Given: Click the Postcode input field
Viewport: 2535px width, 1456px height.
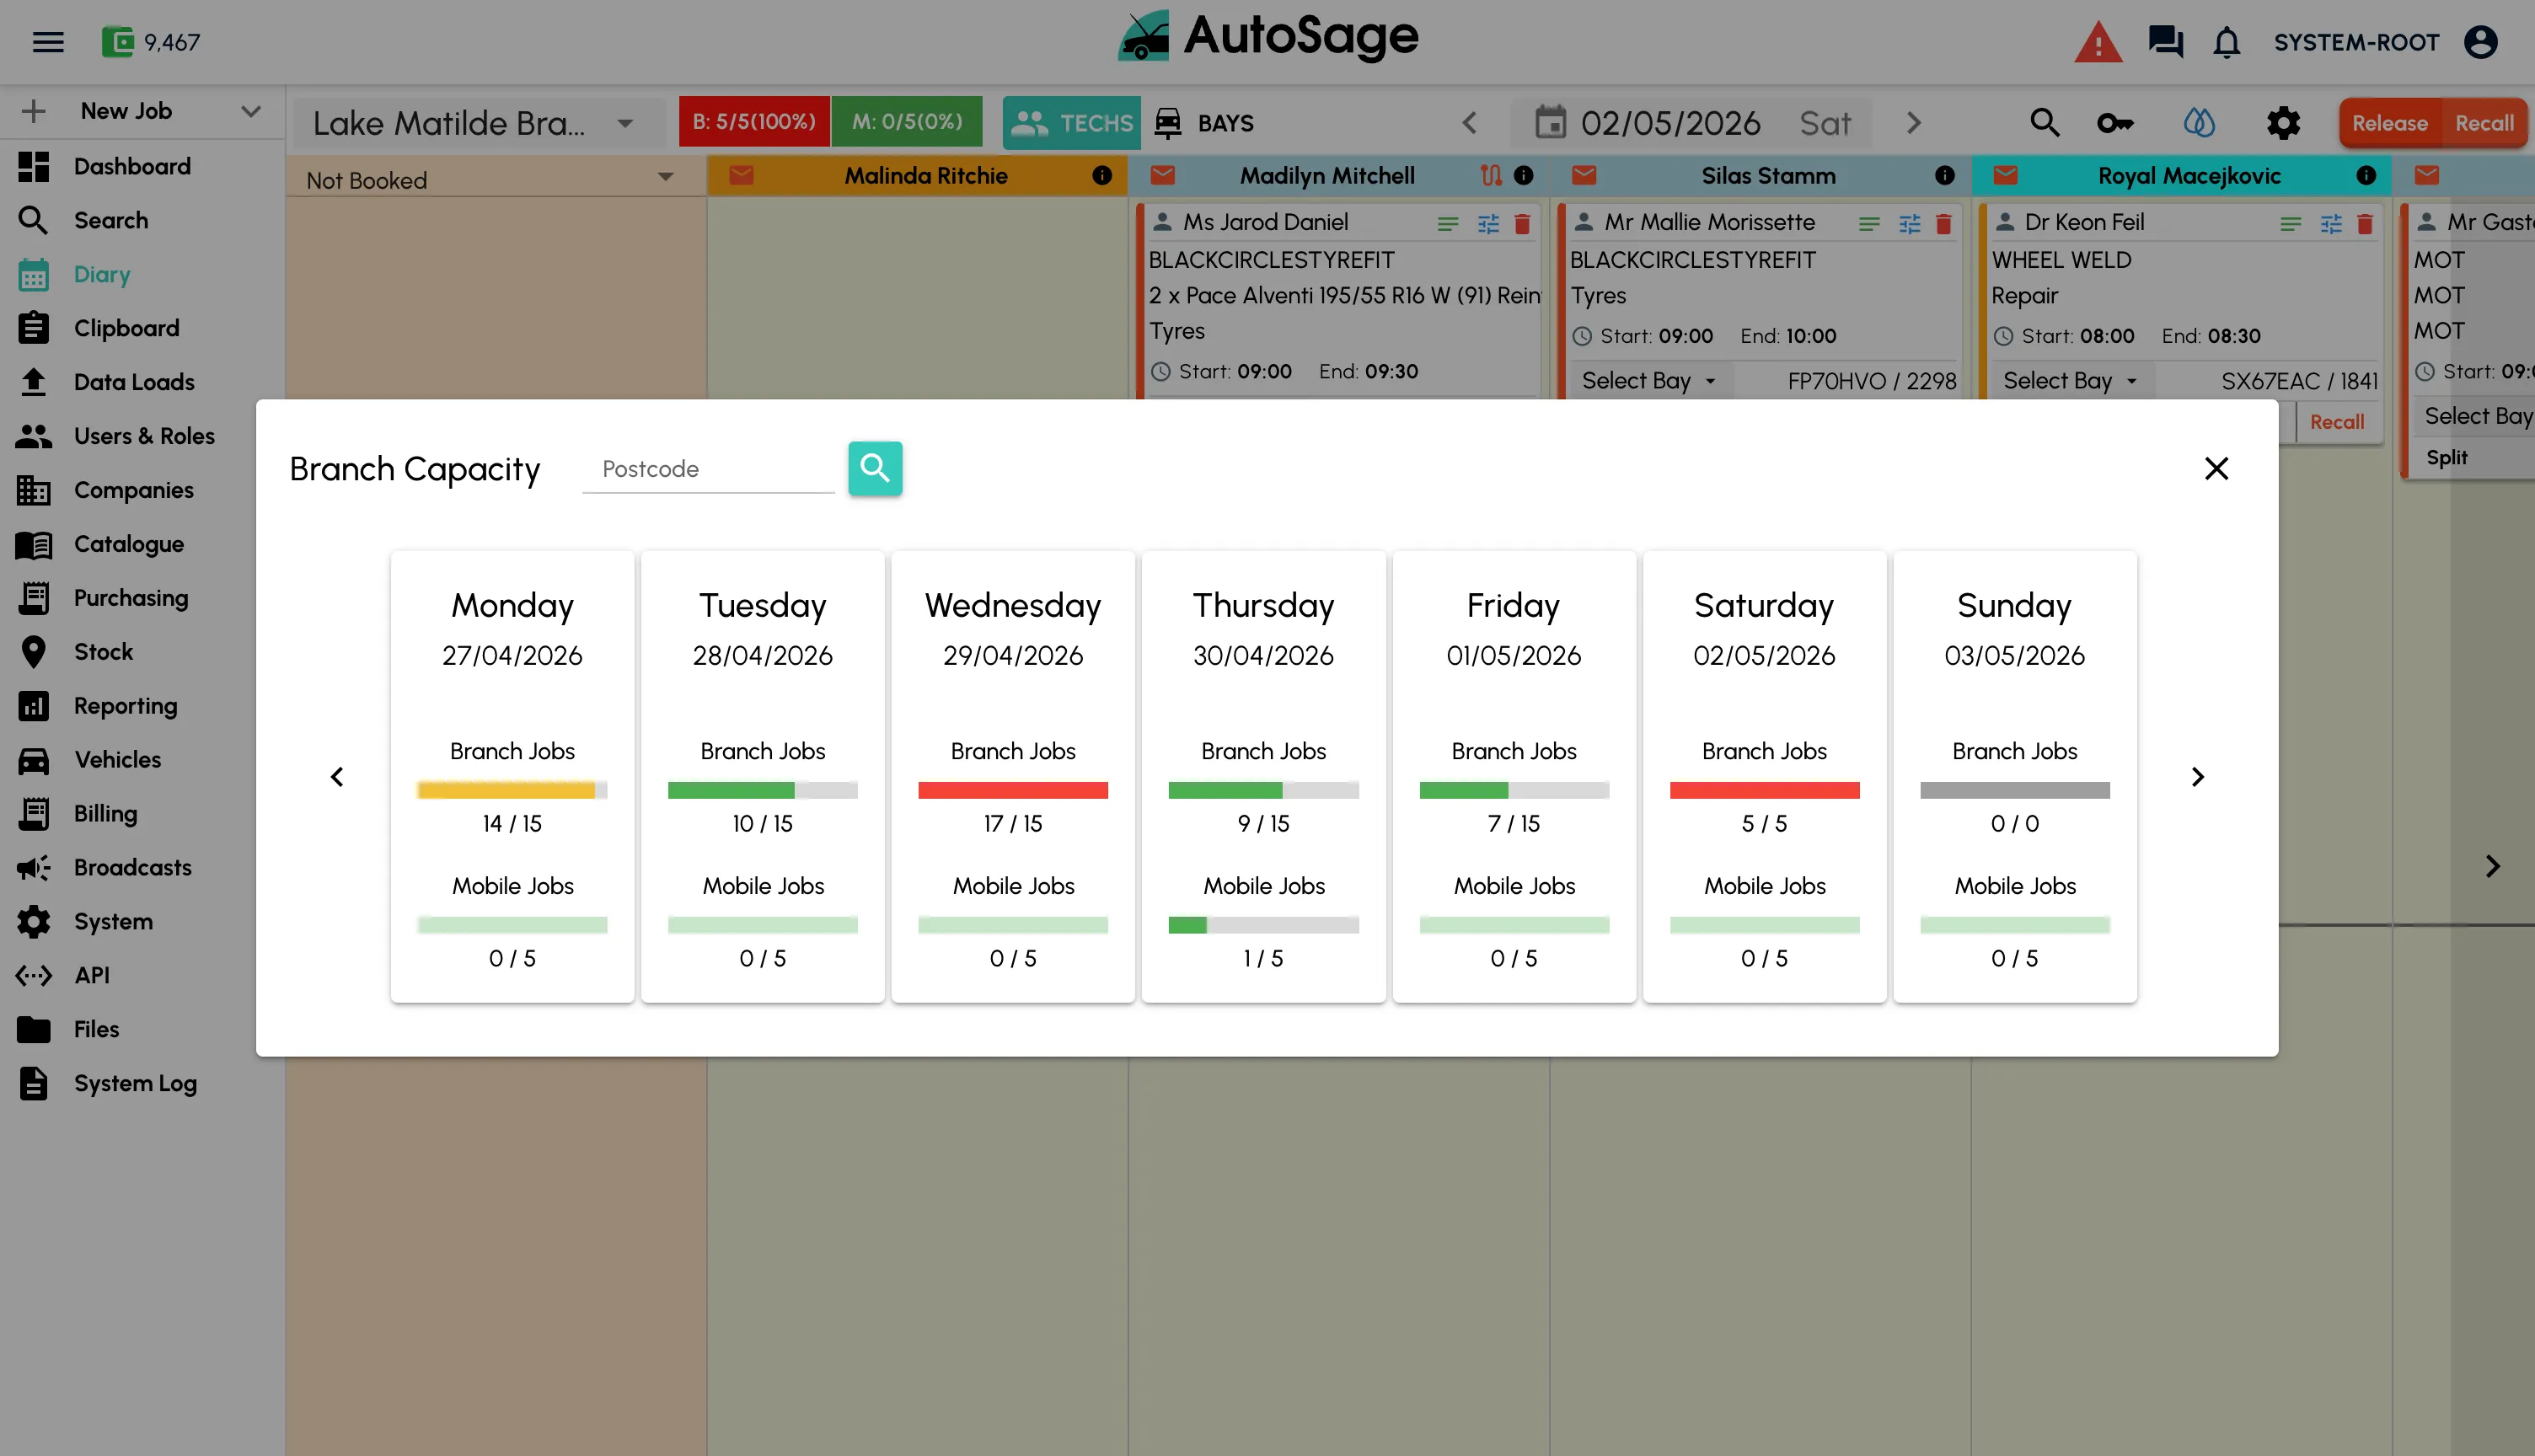Looking at the screenshot, I should click(708, 469).
